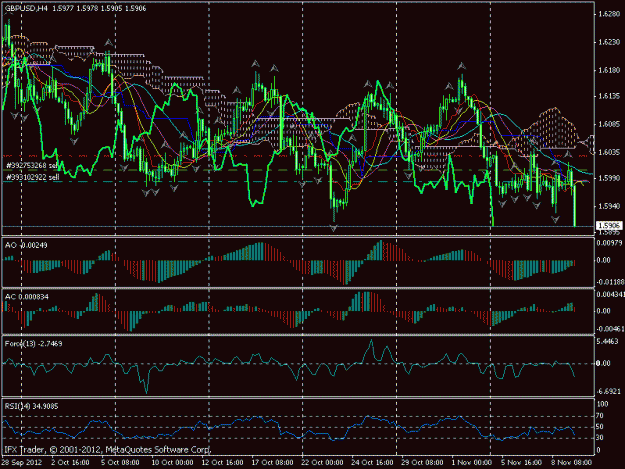This screenshot has height=469, width=625.
Task: Click the 100 level on RSI scale
Action: pos(603,404)
